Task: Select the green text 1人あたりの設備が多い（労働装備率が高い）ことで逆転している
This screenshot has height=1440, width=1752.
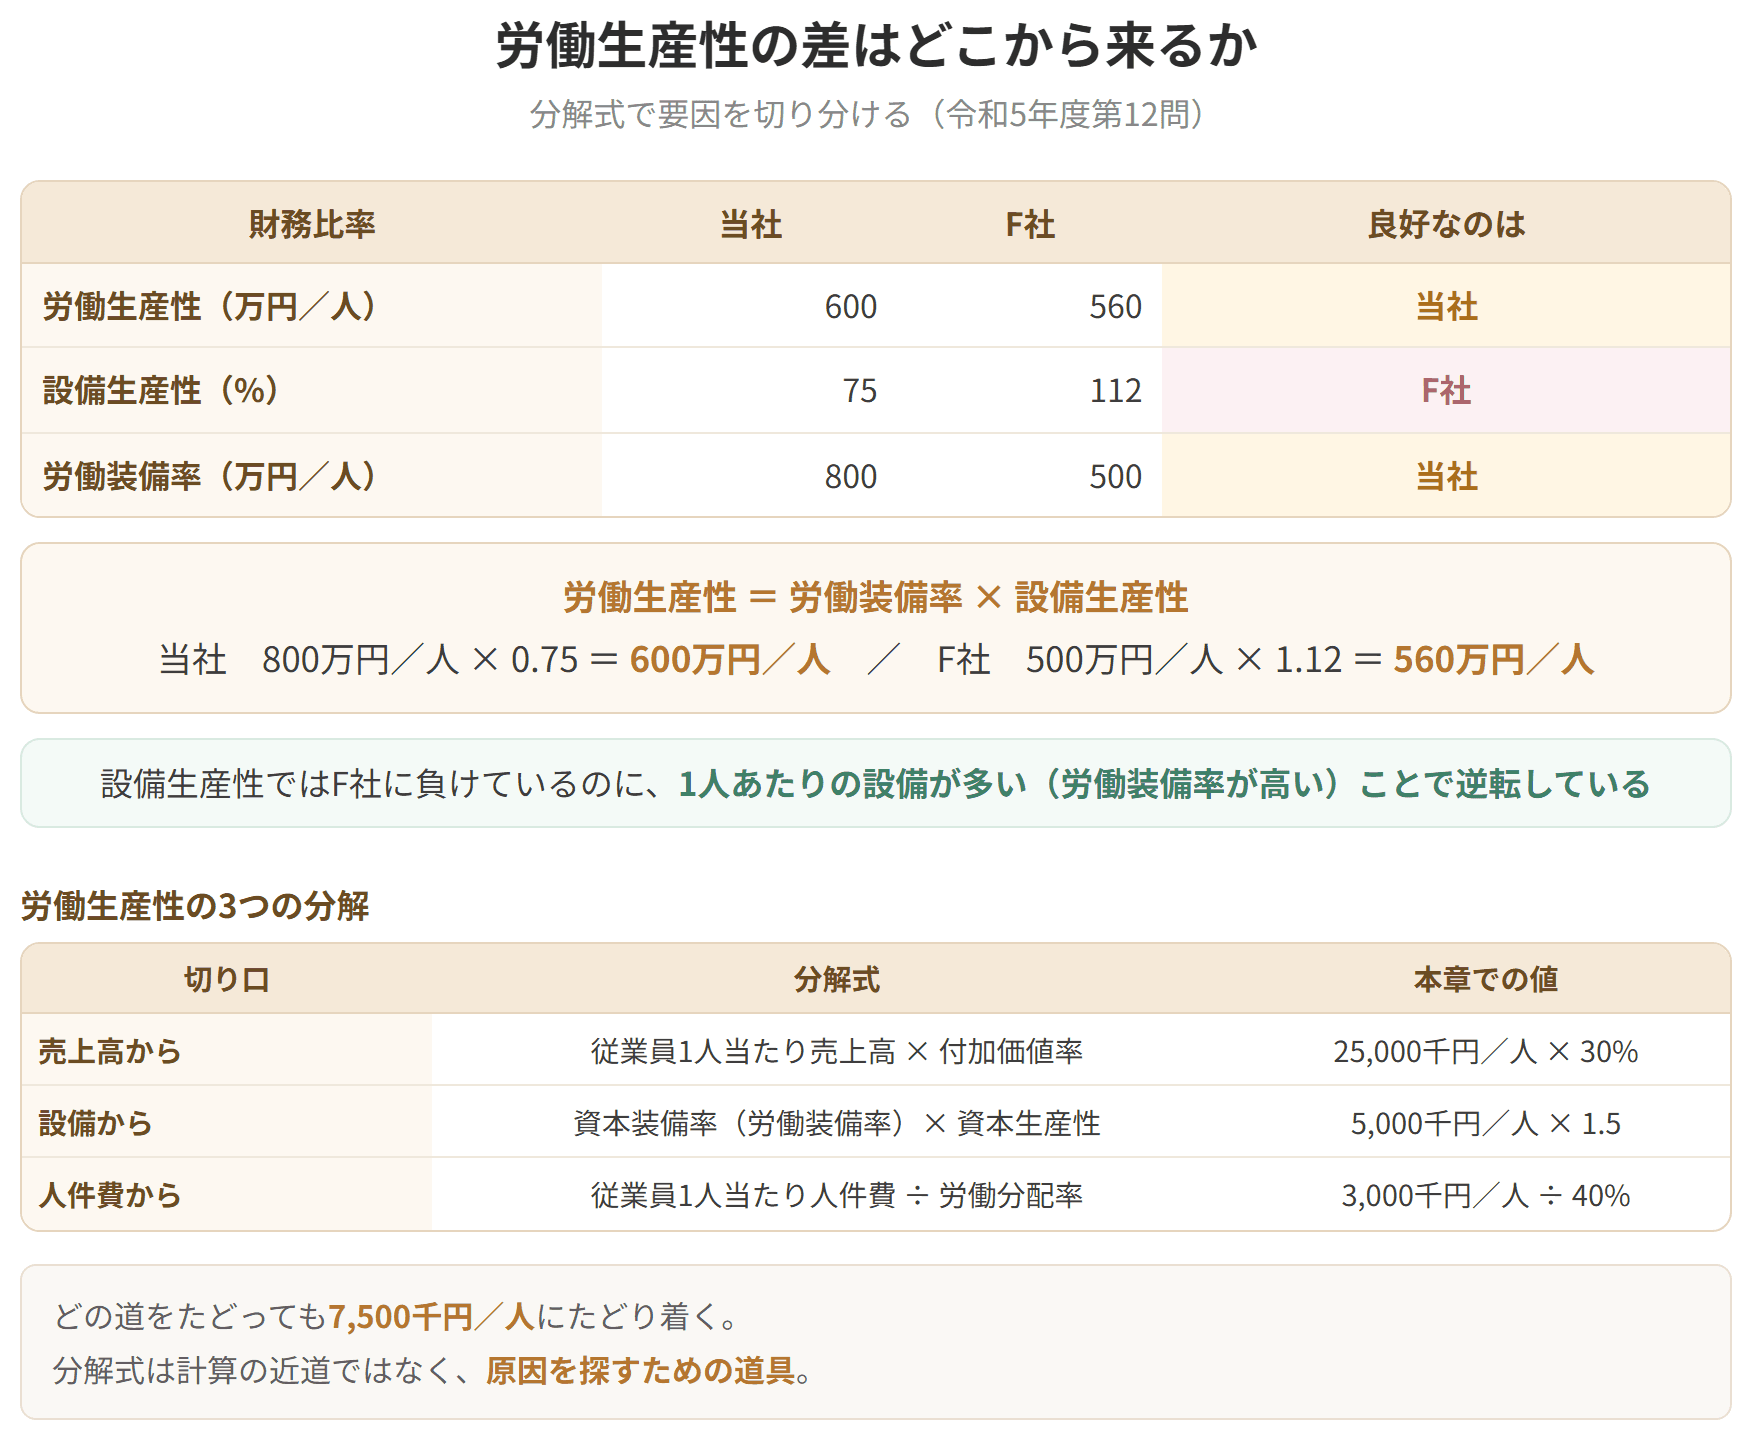Action: [x=1164, y=784]
